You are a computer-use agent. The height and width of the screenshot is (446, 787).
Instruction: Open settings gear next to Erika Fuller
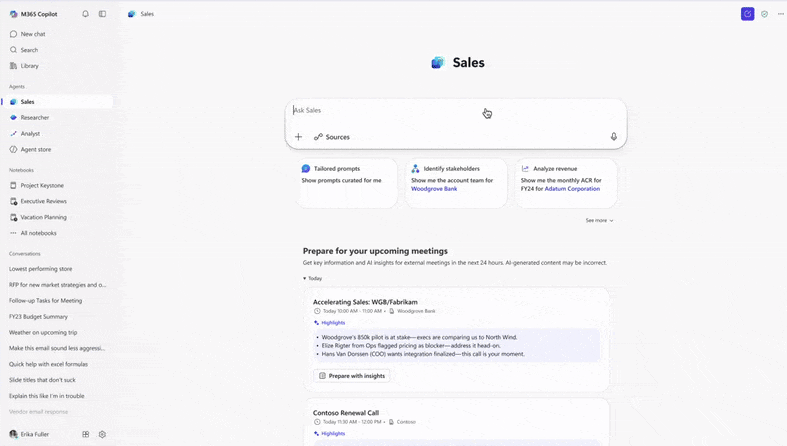coord(102,434)
